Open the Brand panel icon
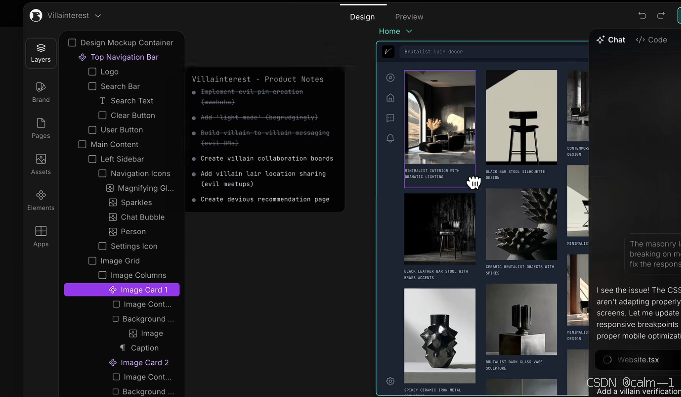Viewport: 681px width, 397px height. click(x=41, y=87)
